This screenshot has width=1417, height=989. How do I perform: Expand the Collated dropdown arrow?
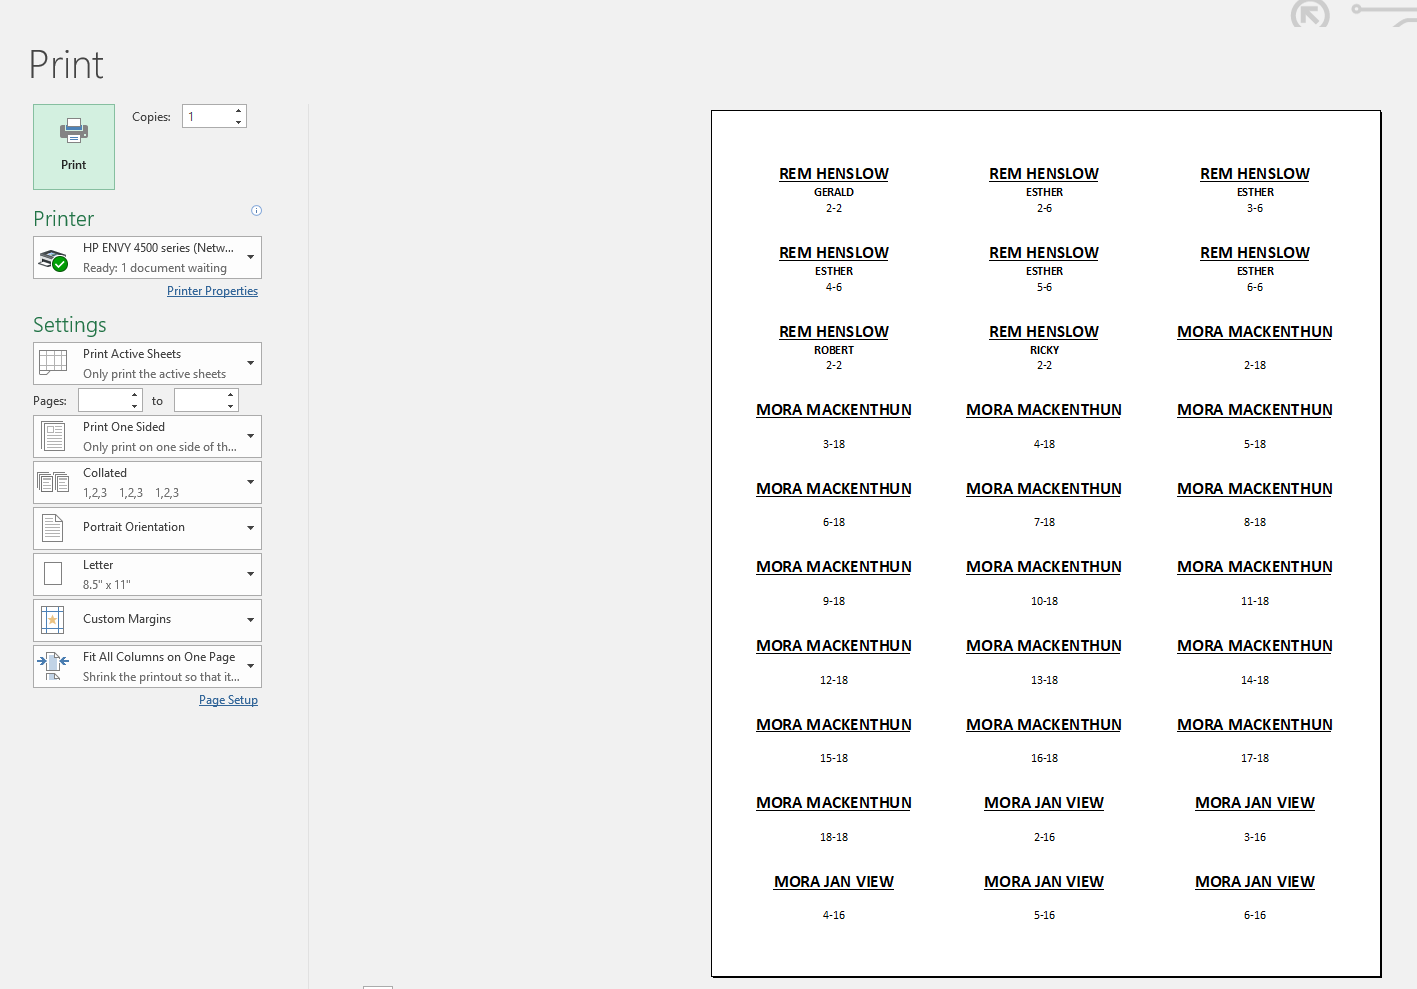250,482
